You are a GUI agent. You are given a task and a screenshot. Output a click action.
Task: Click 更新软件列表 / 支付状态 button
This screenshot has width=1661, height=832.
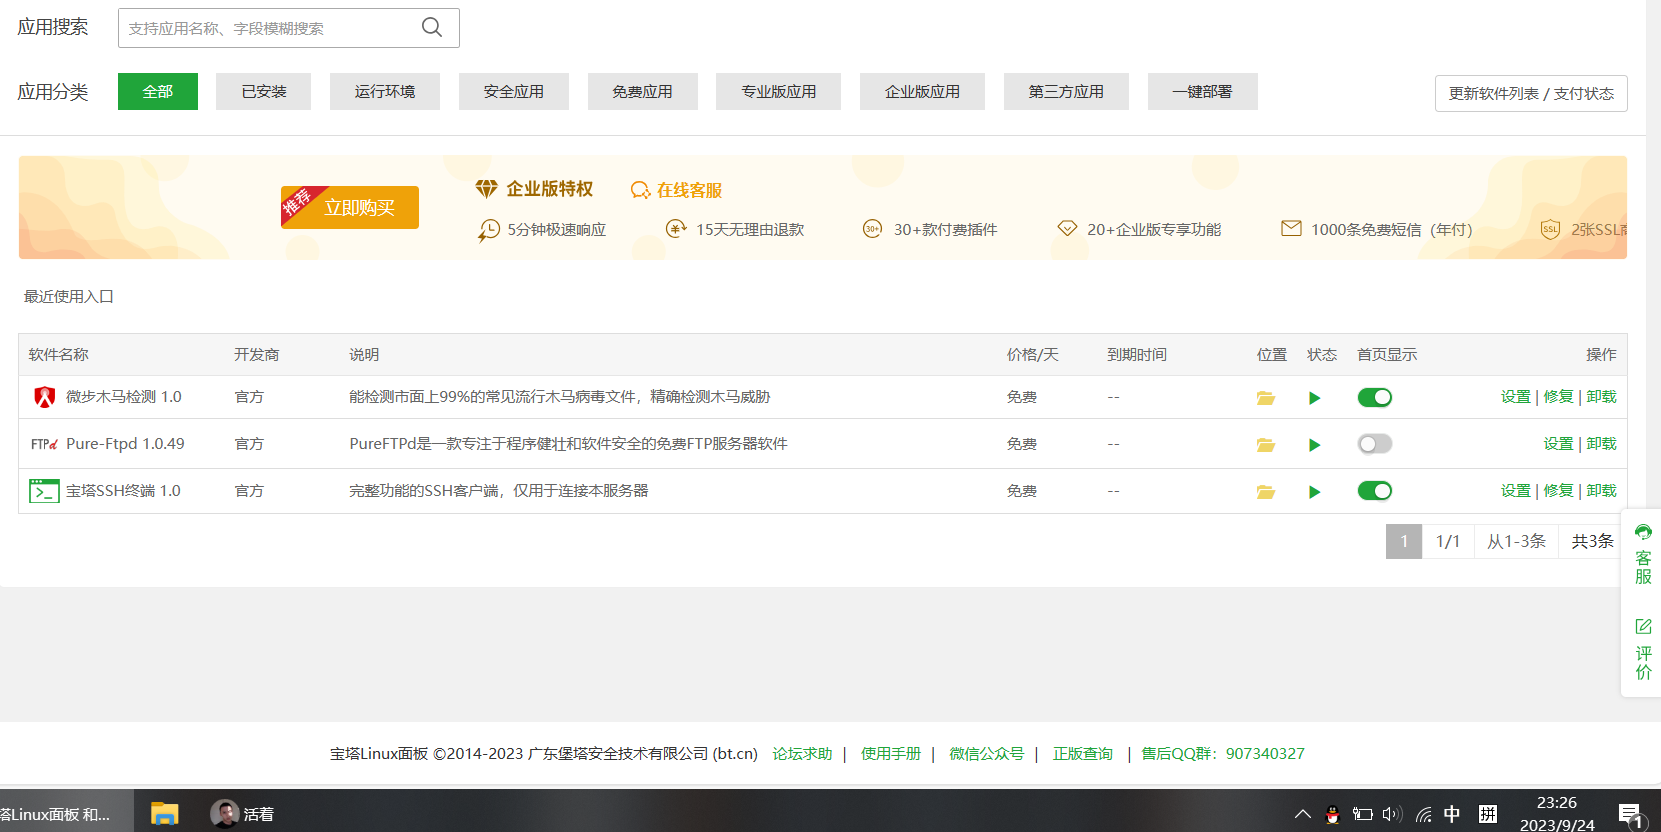1531,93
